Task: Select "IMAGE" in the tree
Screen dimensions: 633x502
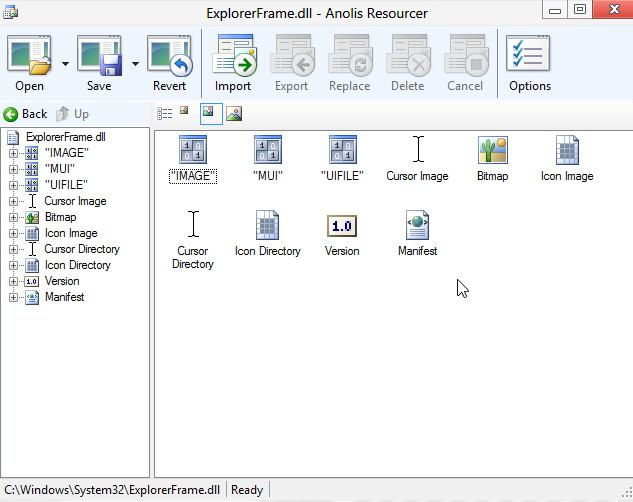Action: tap(67, 153)
